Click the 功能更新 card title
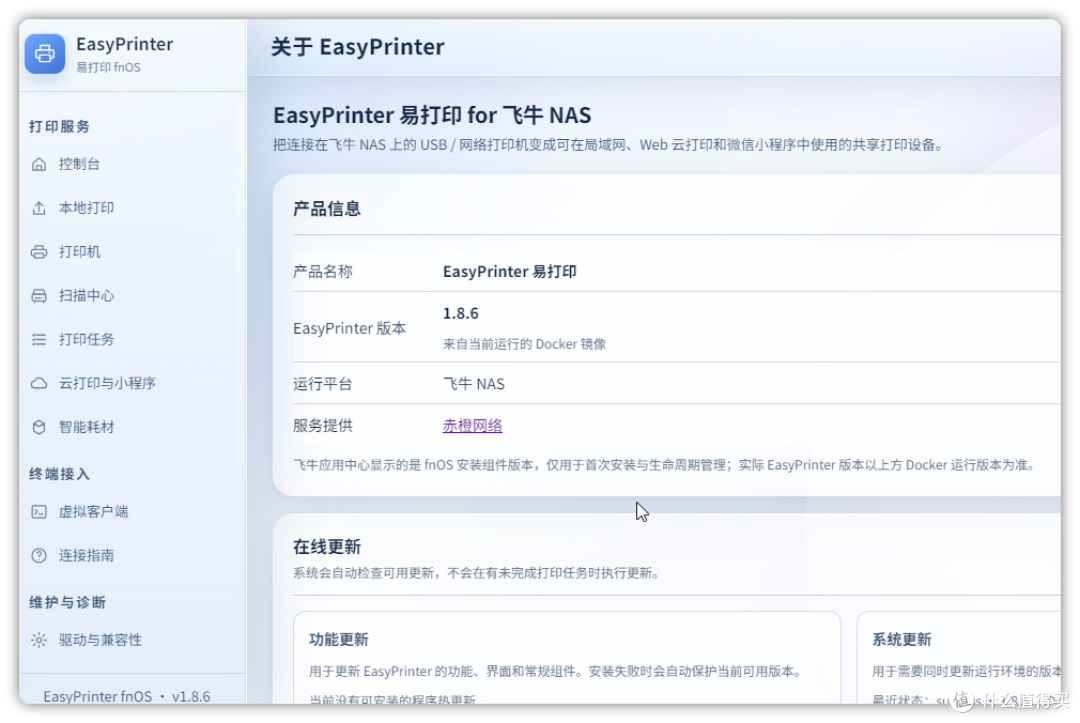The image size is (1080, 723). pyautogui.click(x=338, y=640)
